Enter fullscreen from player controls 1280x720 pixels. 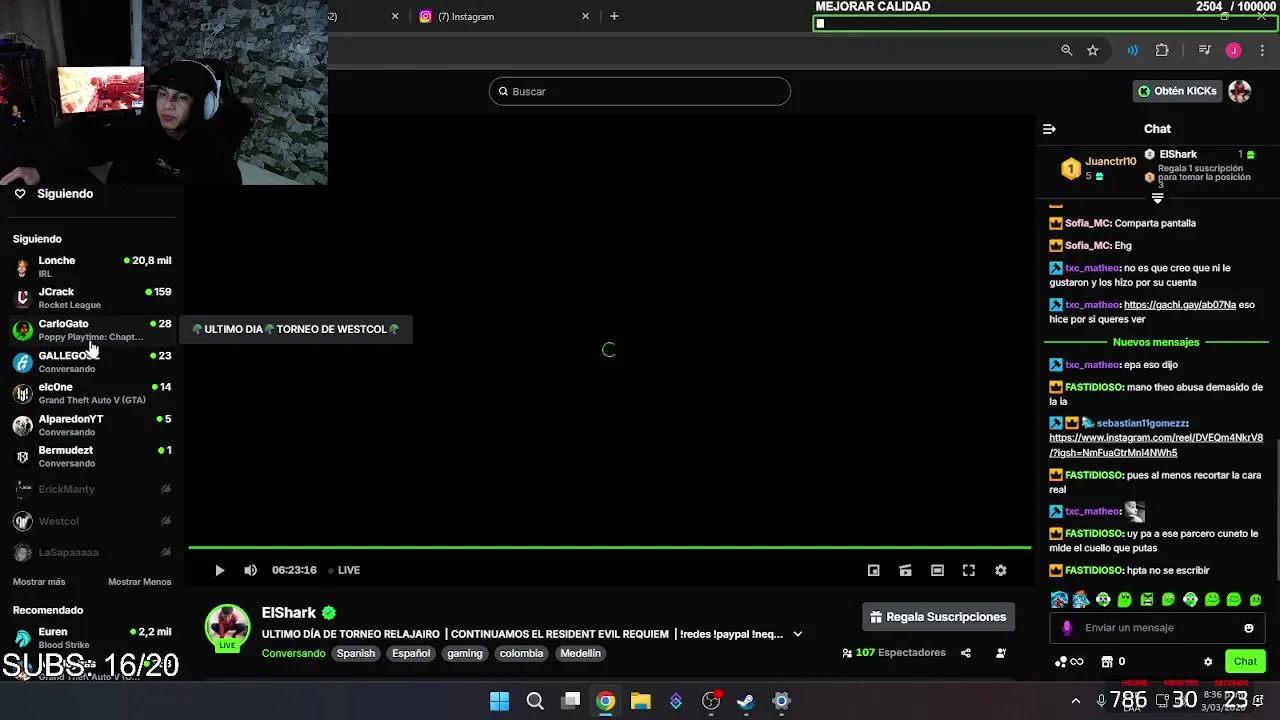(x=969, y=570)
